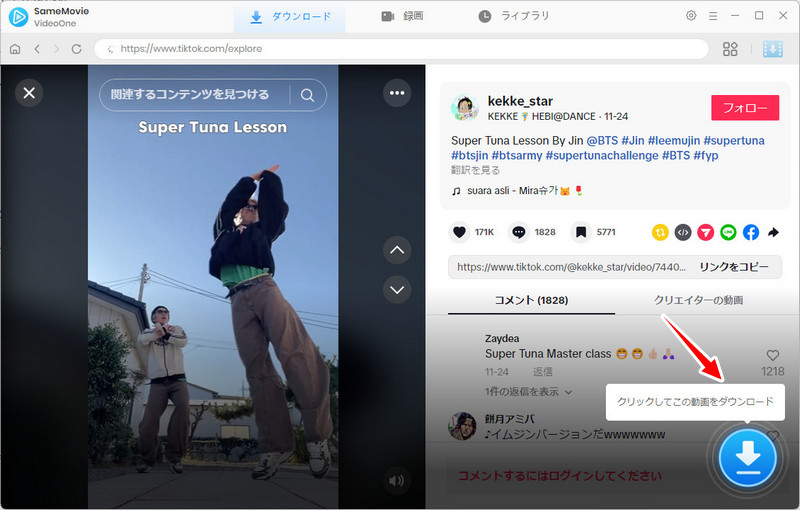This screenshot has width=800, height=510.
Task: Click the comment bubble icon 1828
Action: pos(518,232)
